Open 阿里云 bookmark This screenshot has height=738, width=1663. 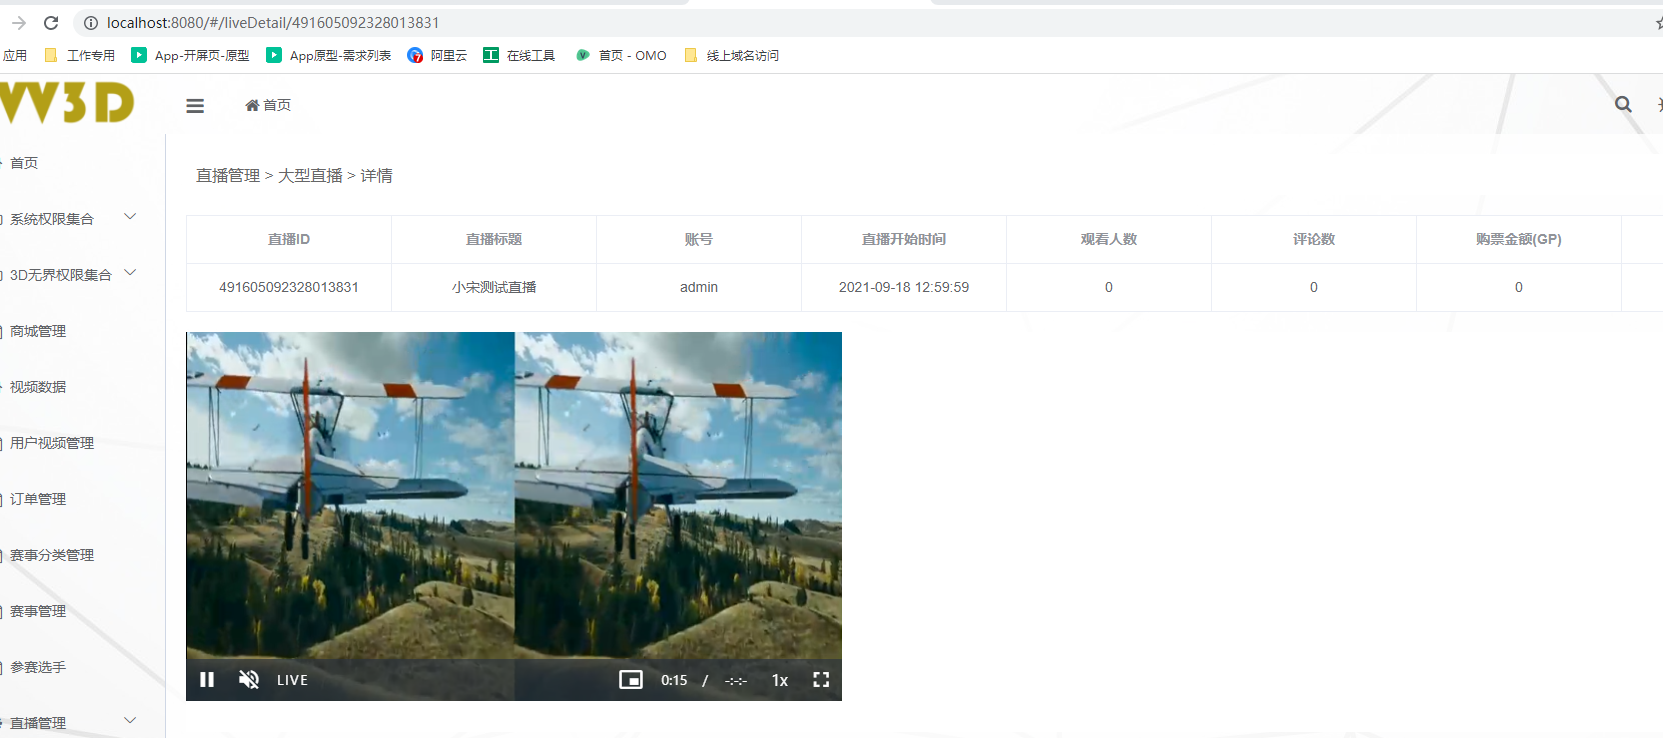pos(437,55)
